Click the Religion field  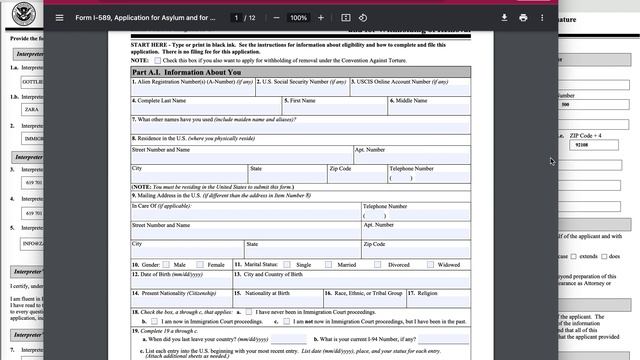click(439, 302)
